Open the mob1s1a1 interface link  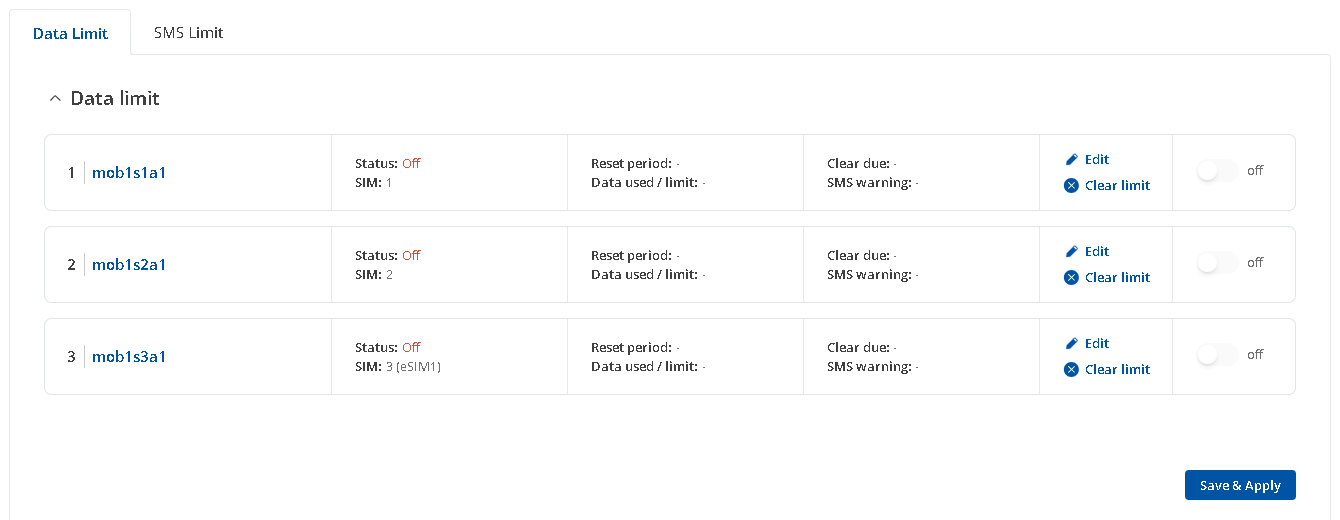click(129, 173)
